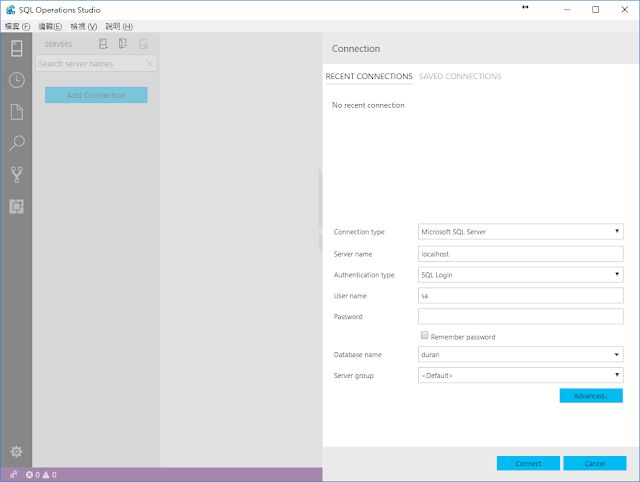
Task: Open the 編輯(E) menu
Action: [x=50, y=27]
